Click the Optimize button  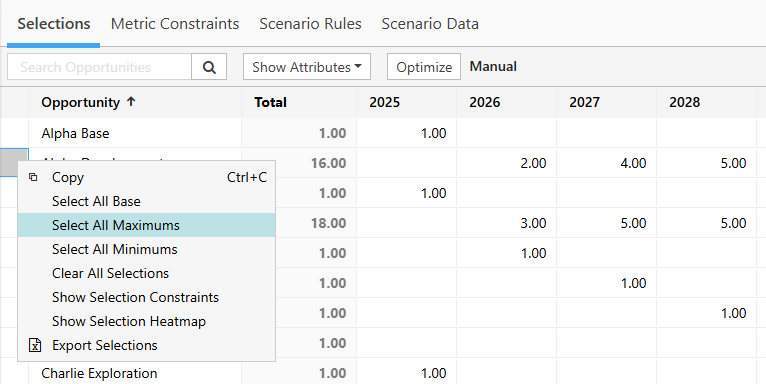point(424,67)
